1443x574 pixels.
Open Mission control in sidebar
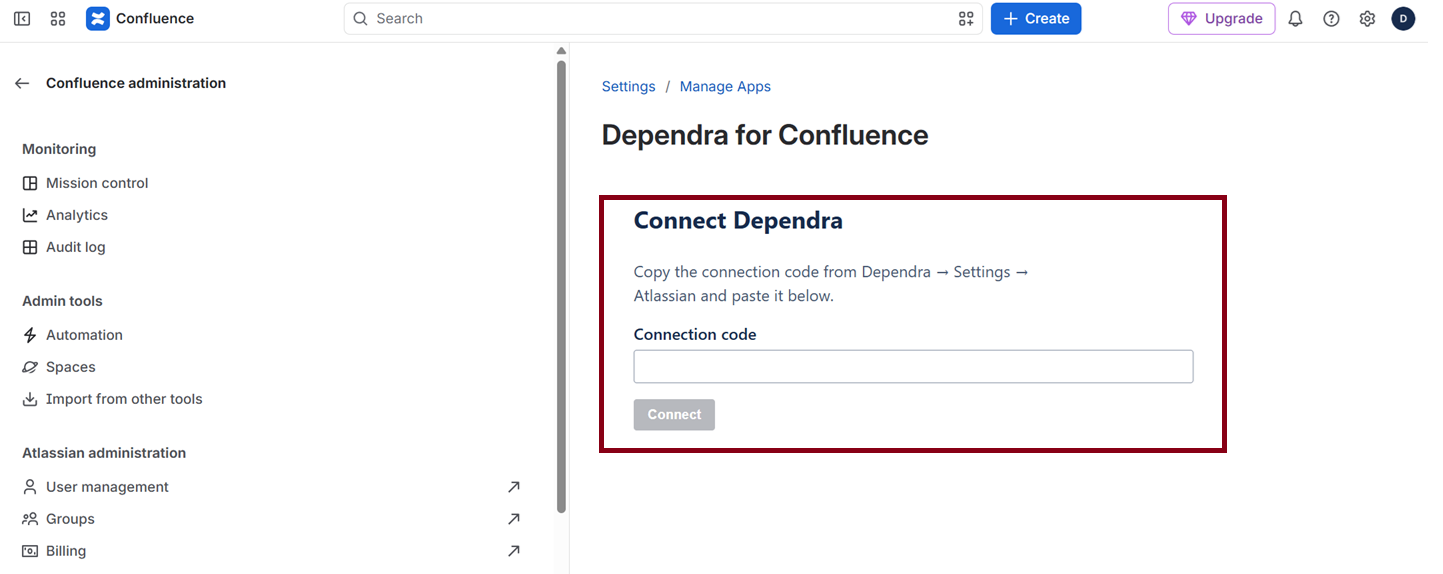pyautogui.click(x=97, y=183)
